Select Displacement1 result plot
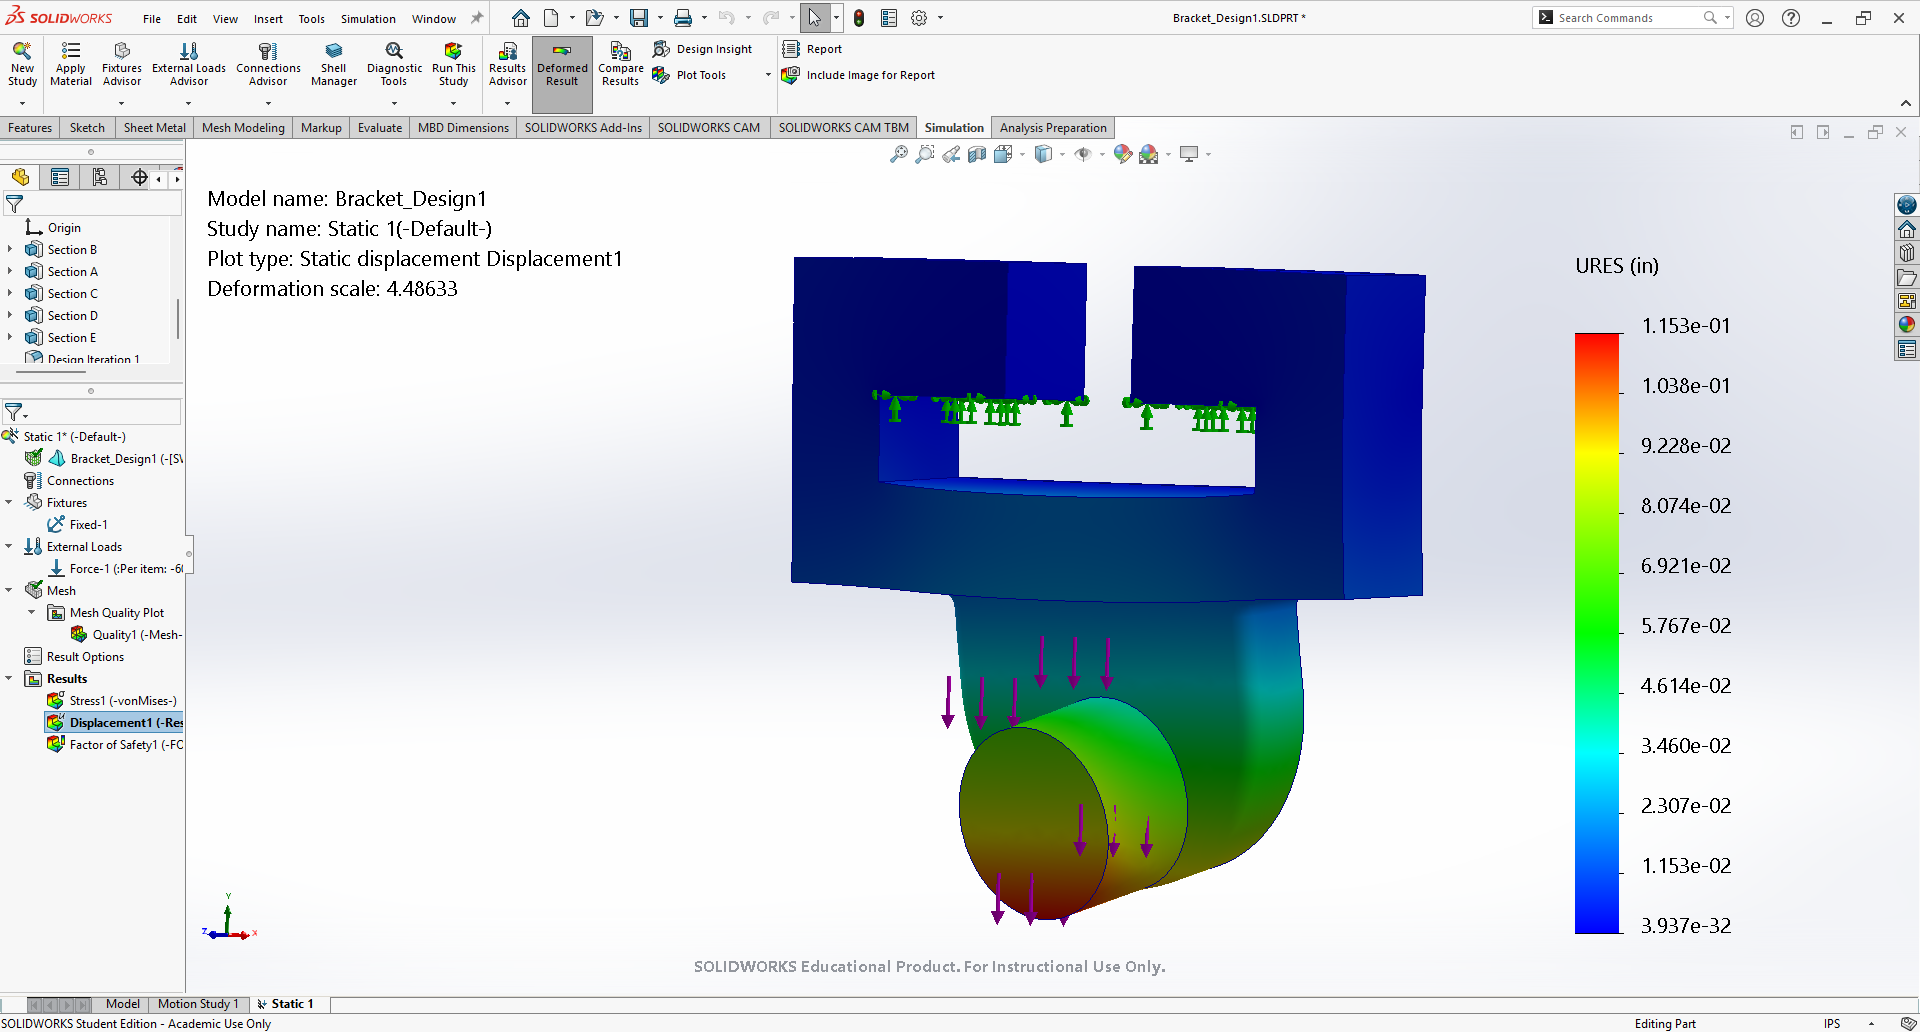1920x1032 pixels. tap(115, 723)
